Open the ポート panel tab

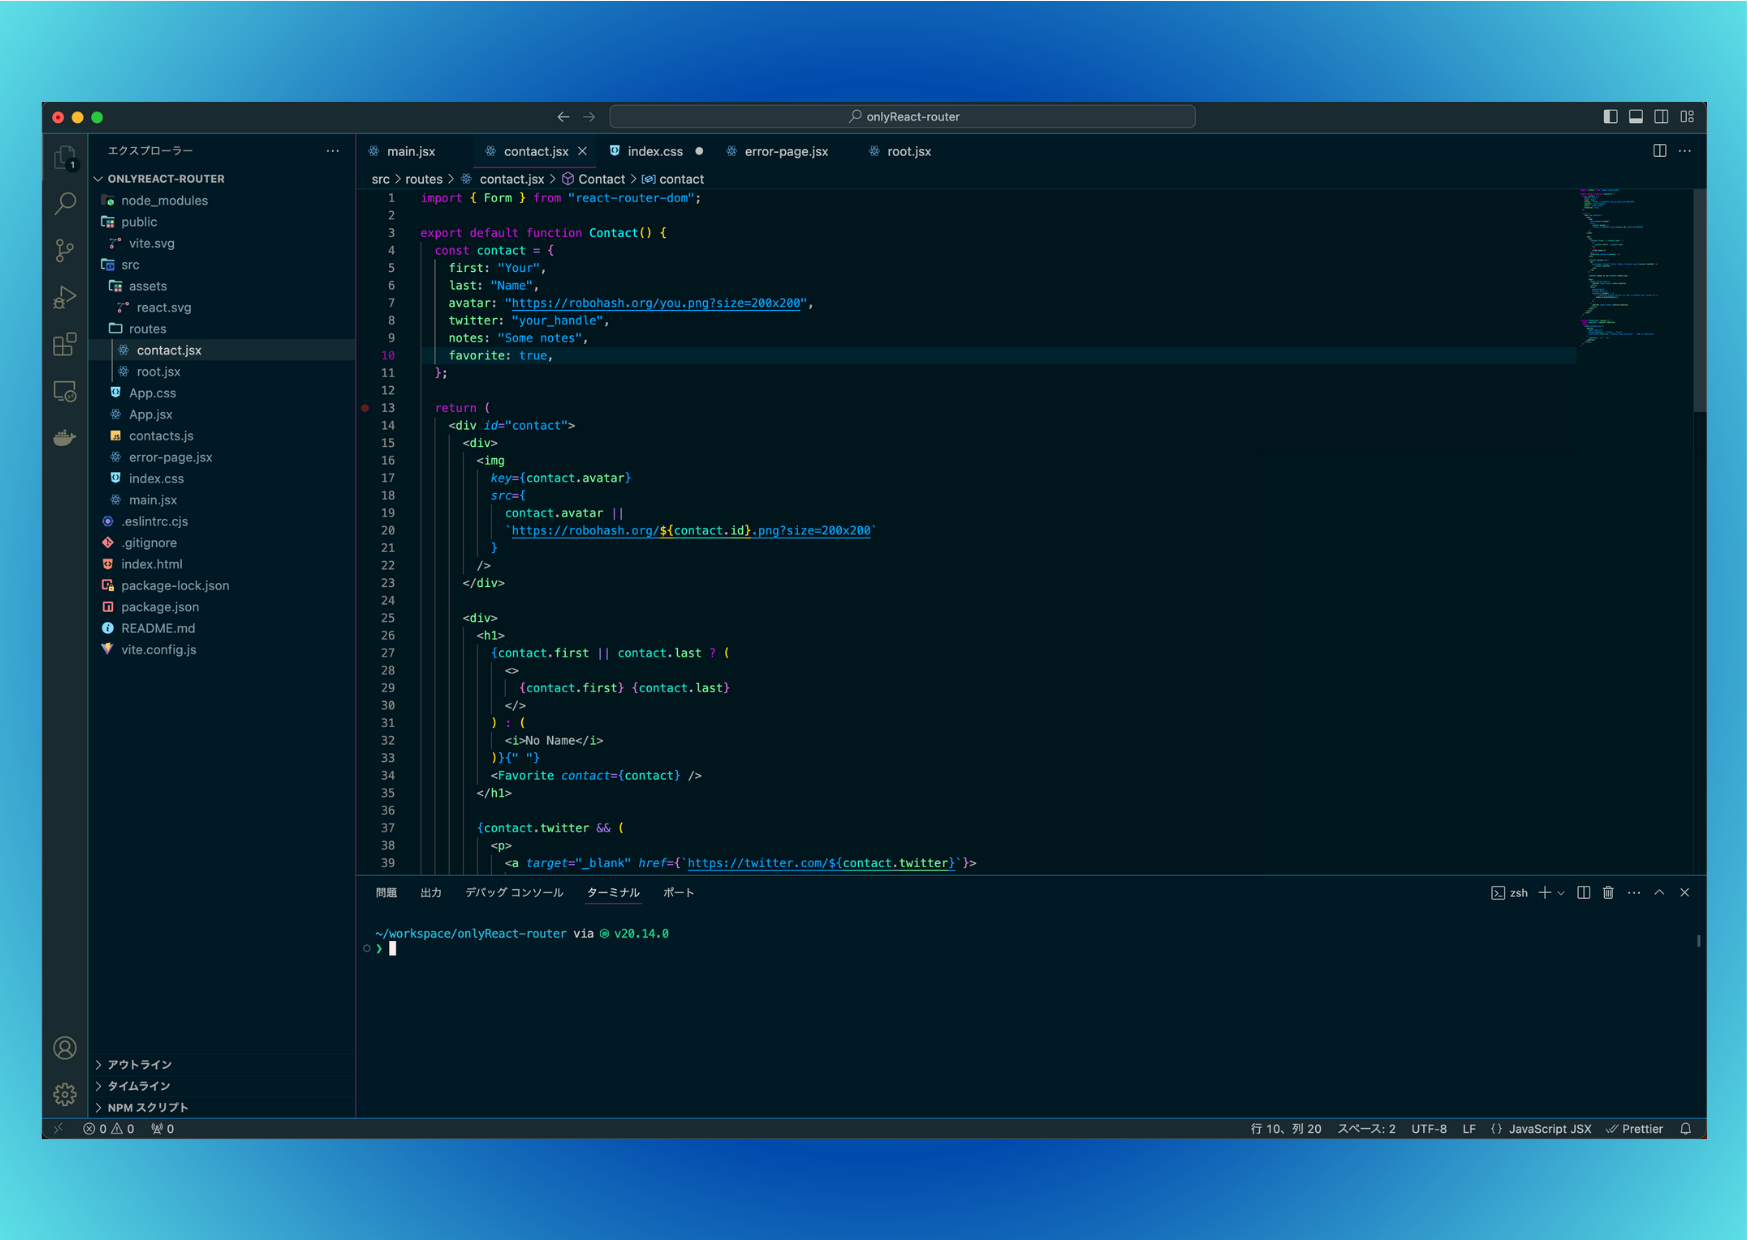click(679, 893)
